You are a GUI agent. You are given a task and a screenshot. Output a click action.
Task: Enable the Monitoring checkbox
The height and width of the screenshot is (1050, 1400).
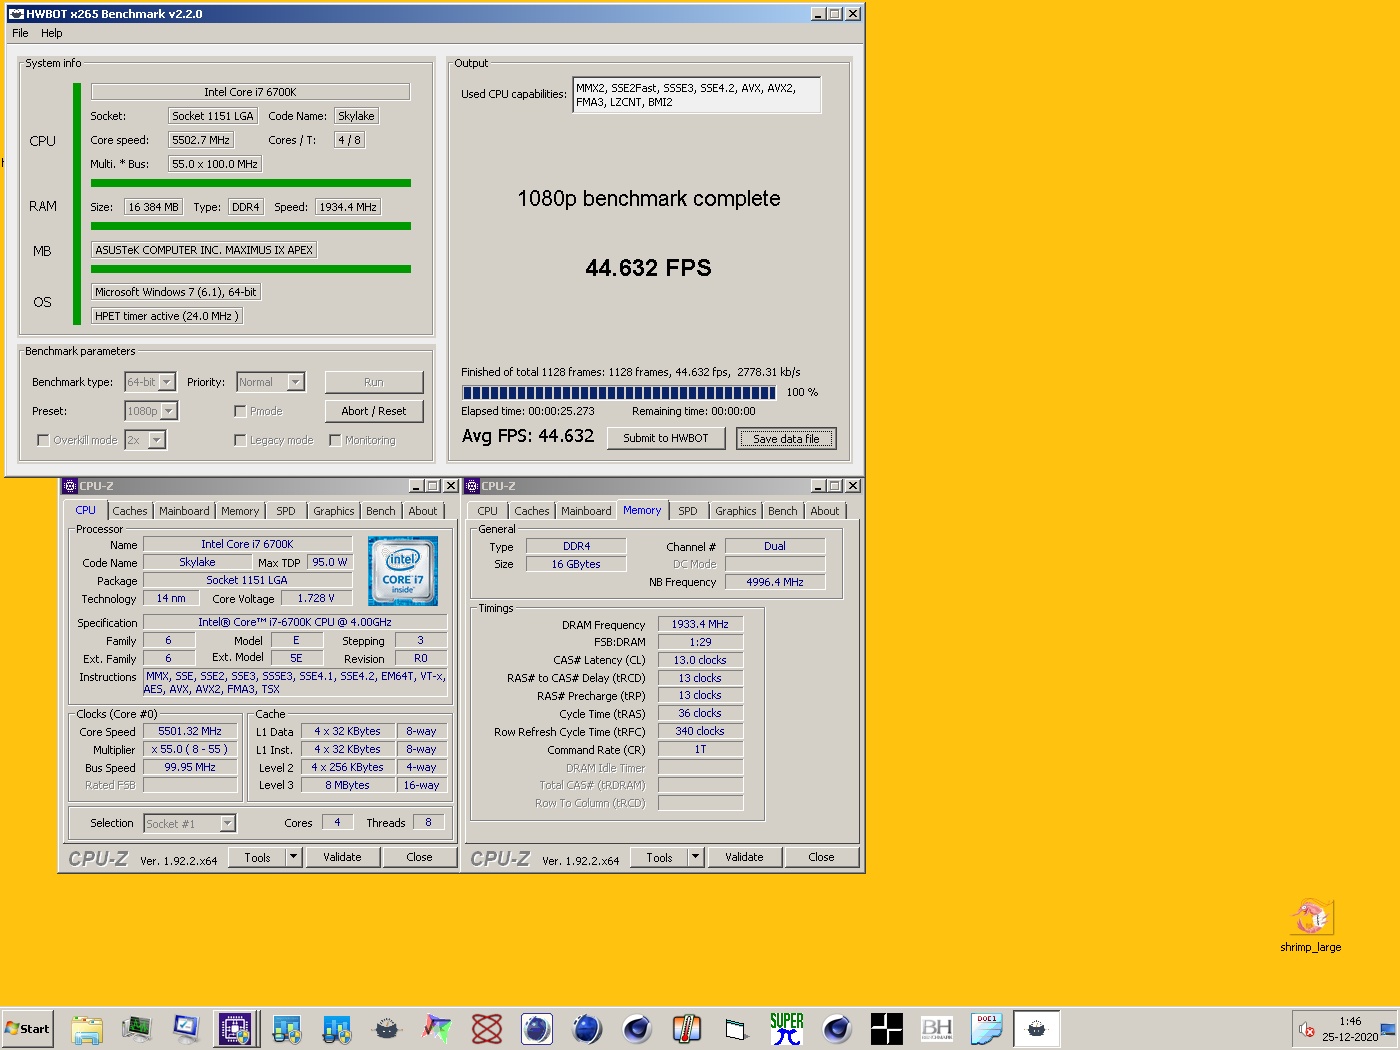click(x=335, y=440)
